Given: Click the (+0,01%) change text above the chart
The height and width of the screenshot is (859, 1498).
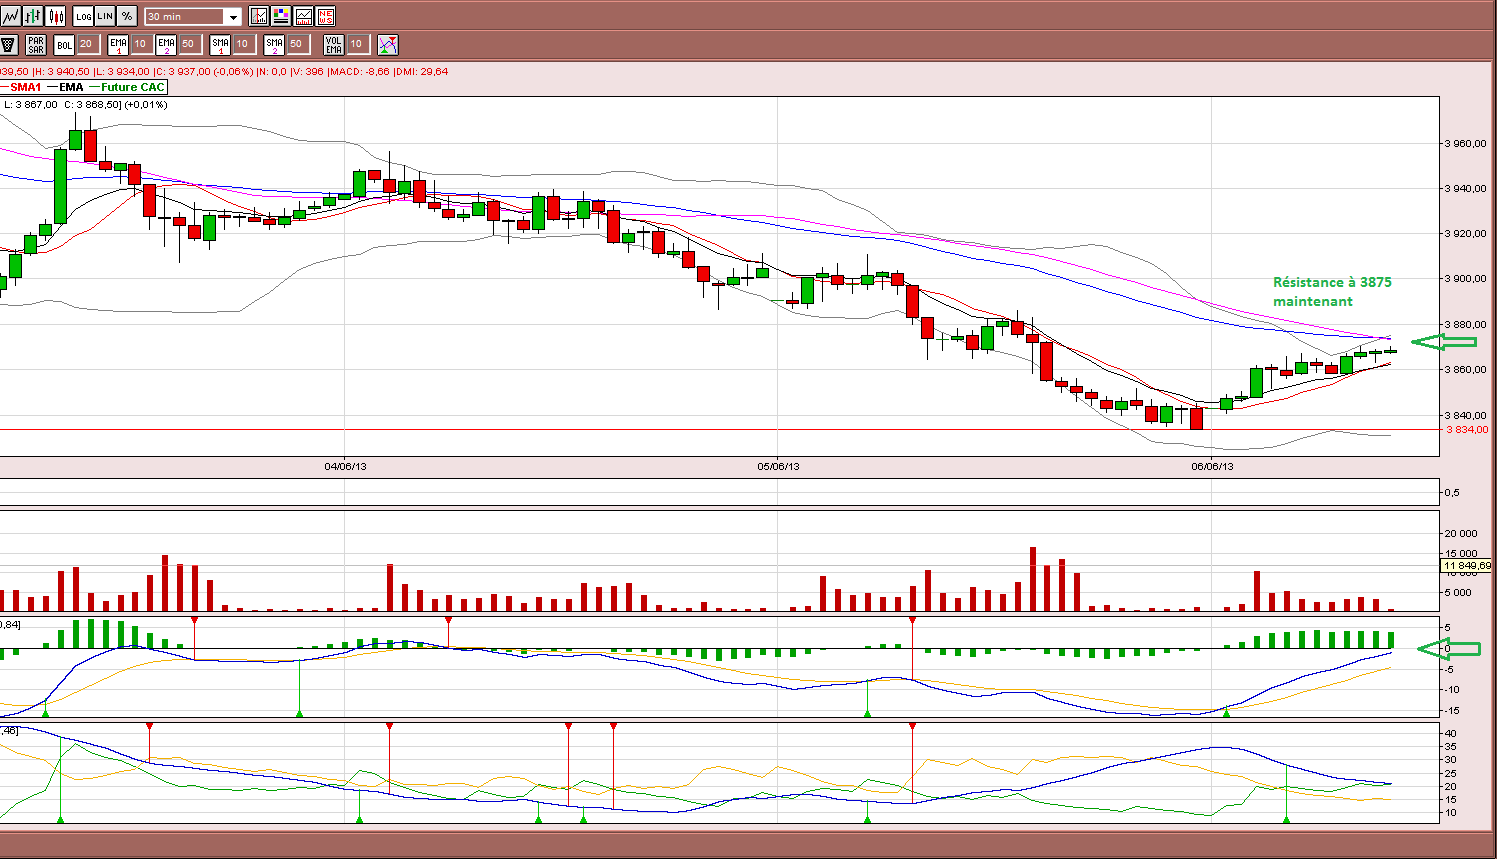Looking at the screenshot, I should 146,104.
